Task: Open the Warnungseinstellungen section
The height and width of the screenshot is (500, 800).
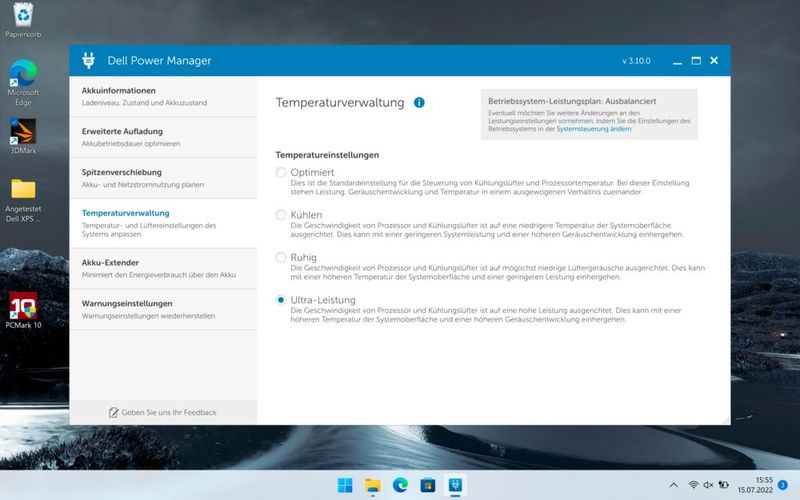Action: pyautogui.click(x=163, y=309)
